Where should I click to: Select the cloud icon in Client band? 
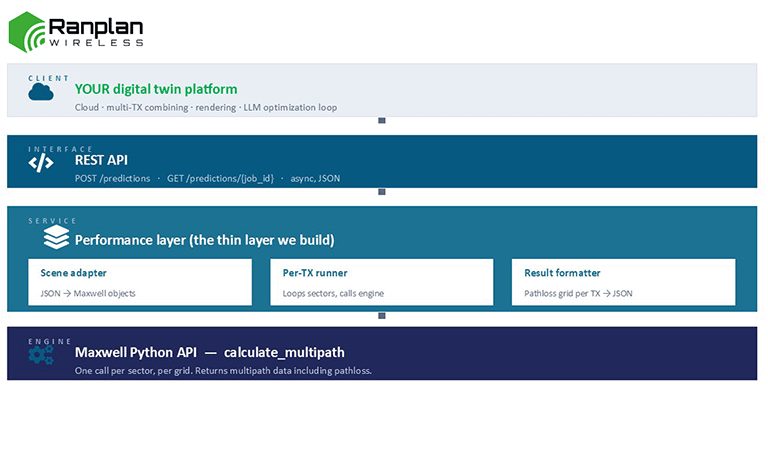point(41,92)
